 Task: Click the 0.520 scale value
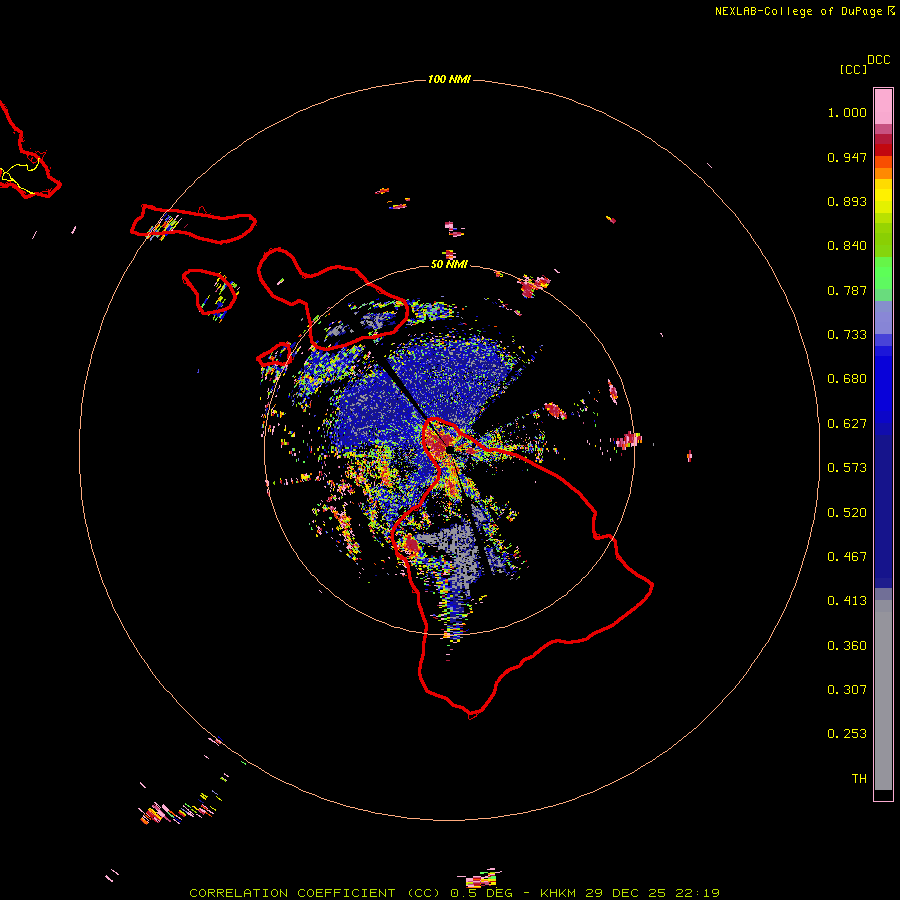[x=847, y=513]
